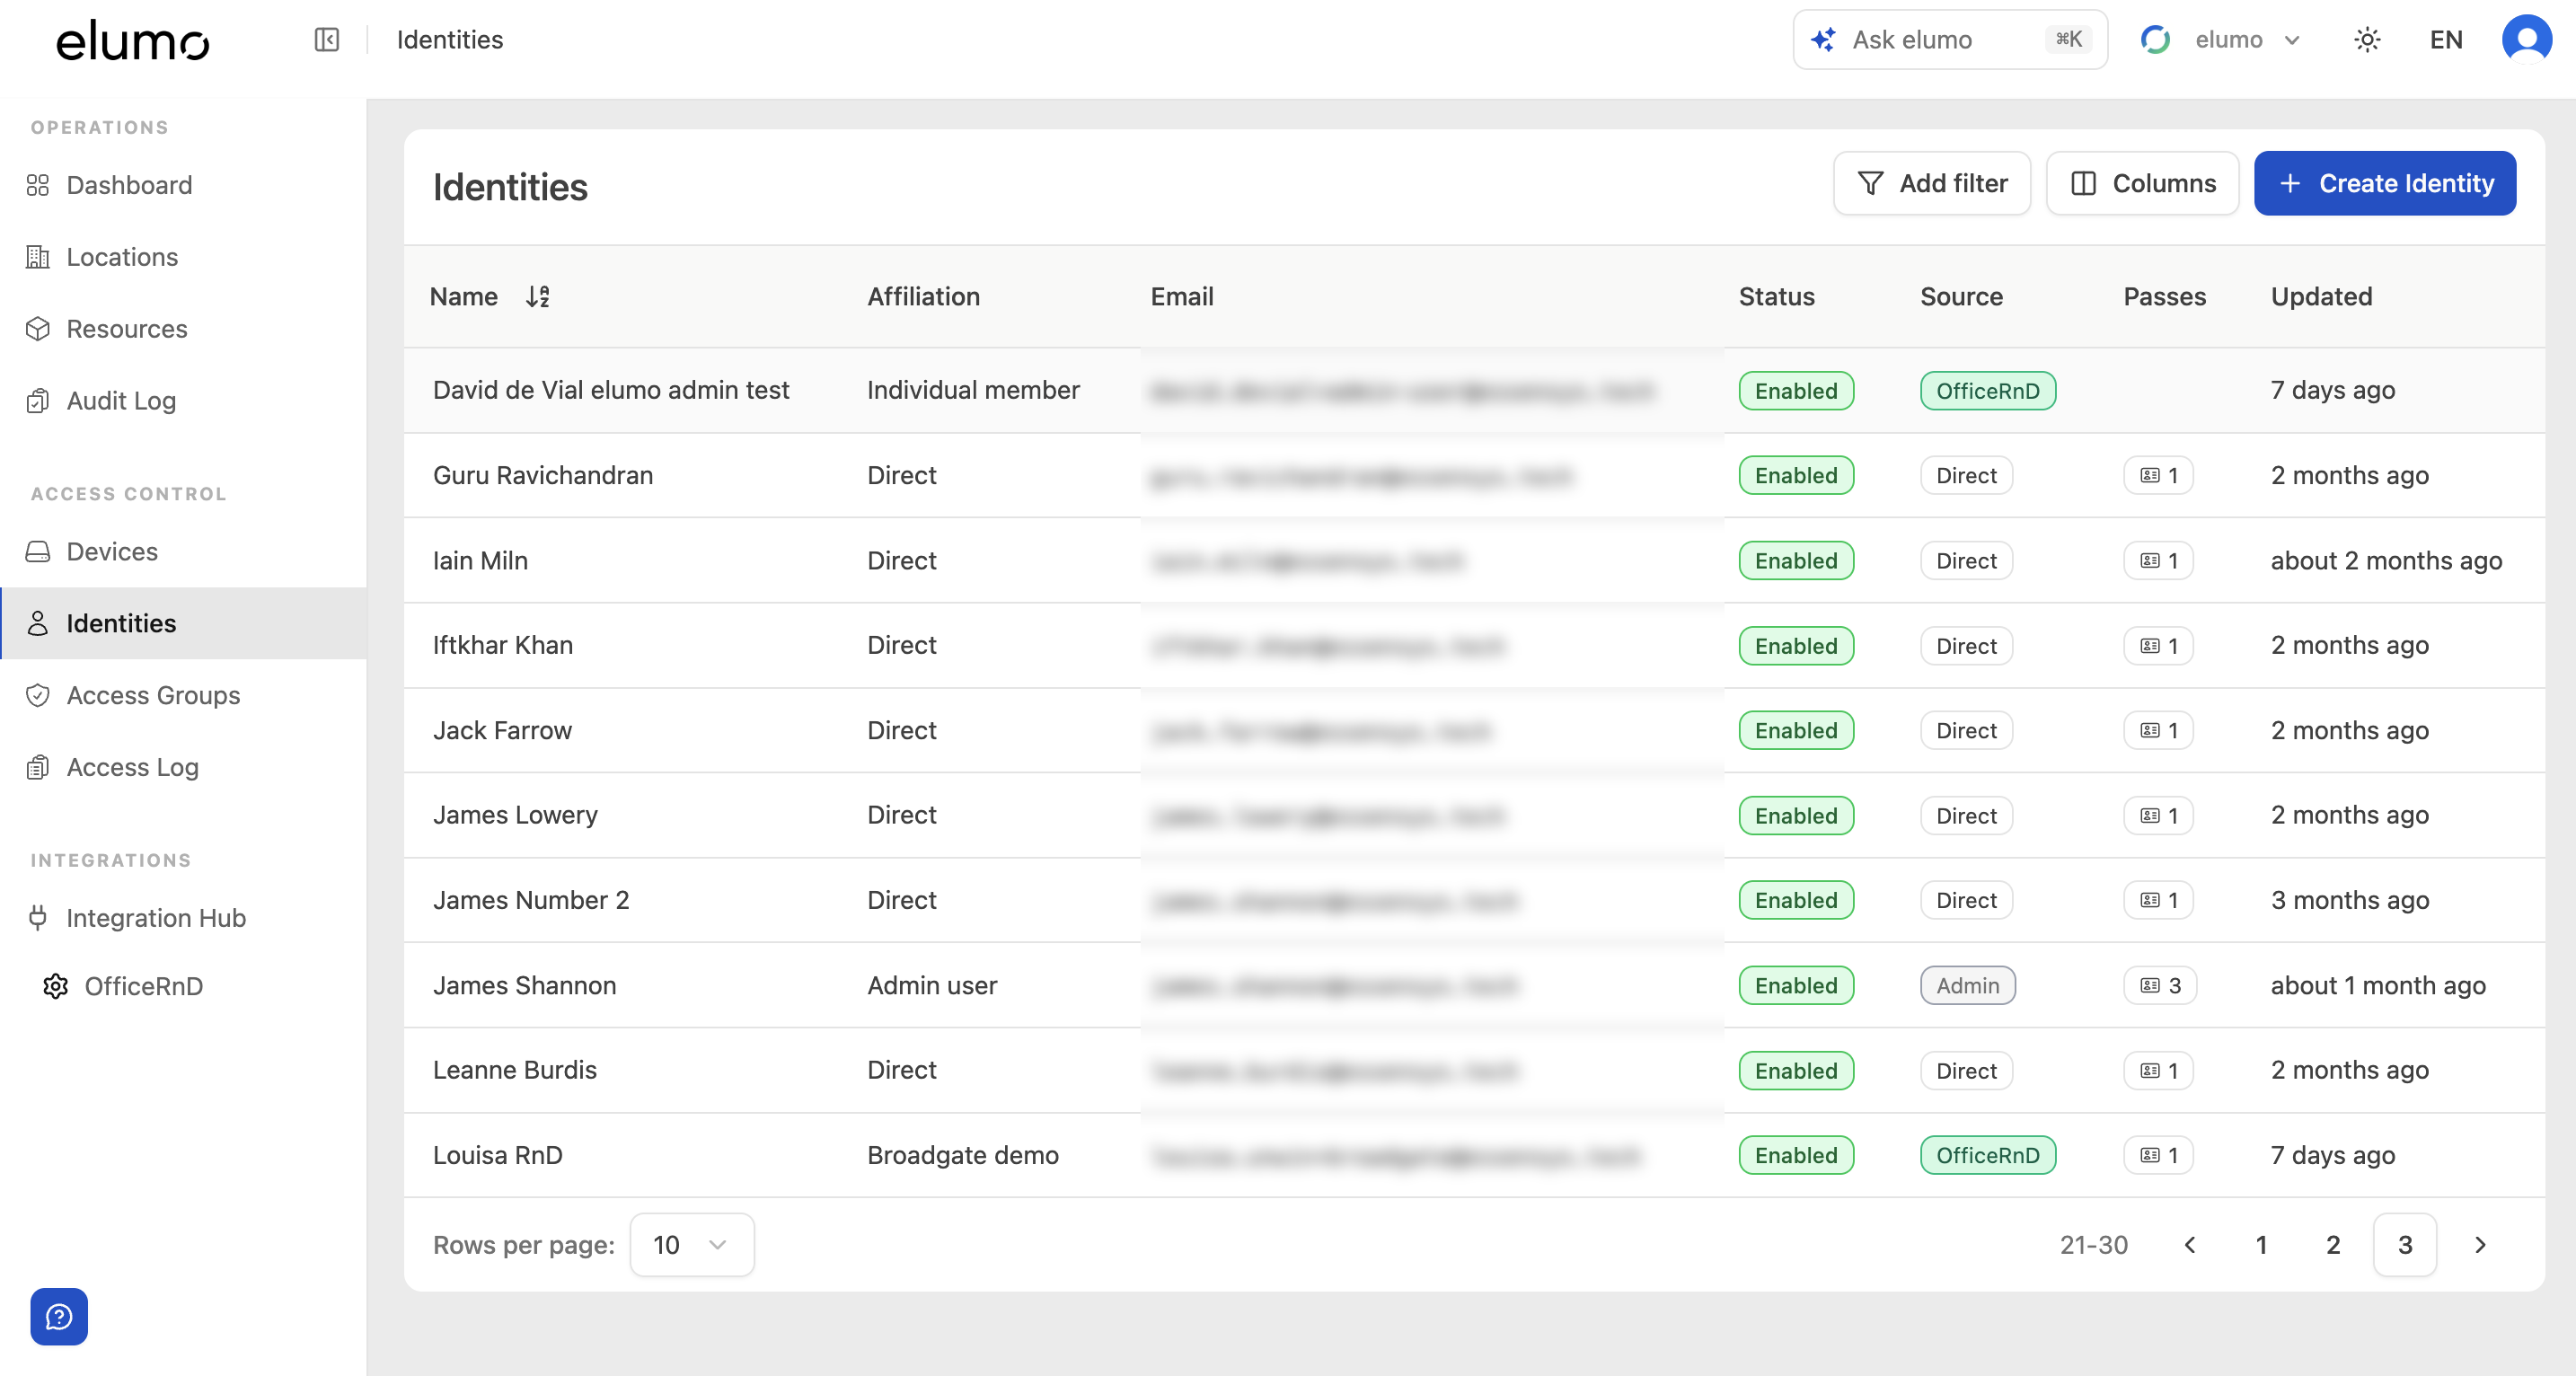Click the Locations building icon
The width and height of the screenshot is (2576, 1376).
(38, 257)
